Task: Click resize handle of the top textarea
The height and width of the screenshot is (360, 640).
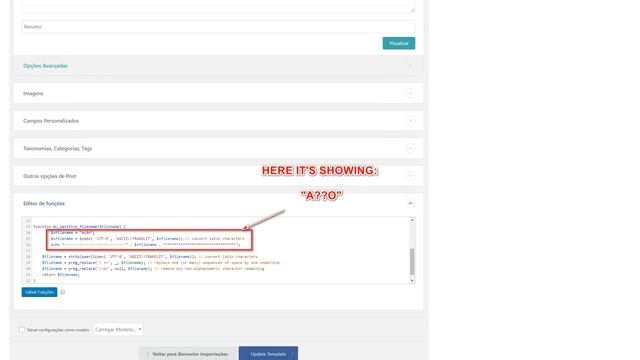Action: pos(413,10)
